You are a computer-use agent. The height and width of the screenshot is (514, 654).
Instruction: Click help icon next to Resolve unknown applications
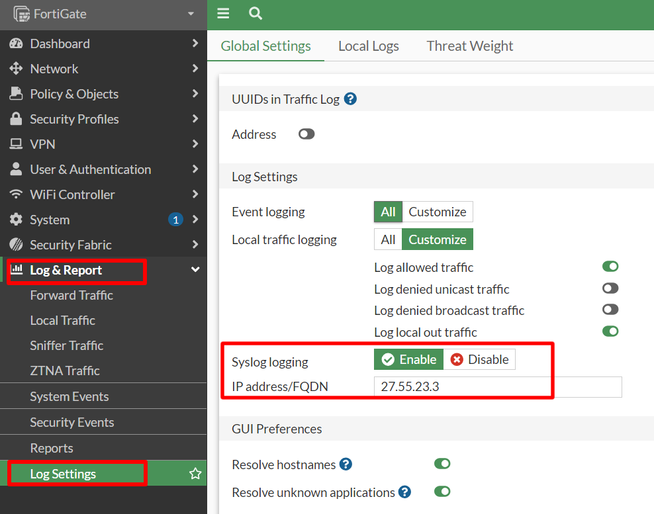tap(404, 492)
